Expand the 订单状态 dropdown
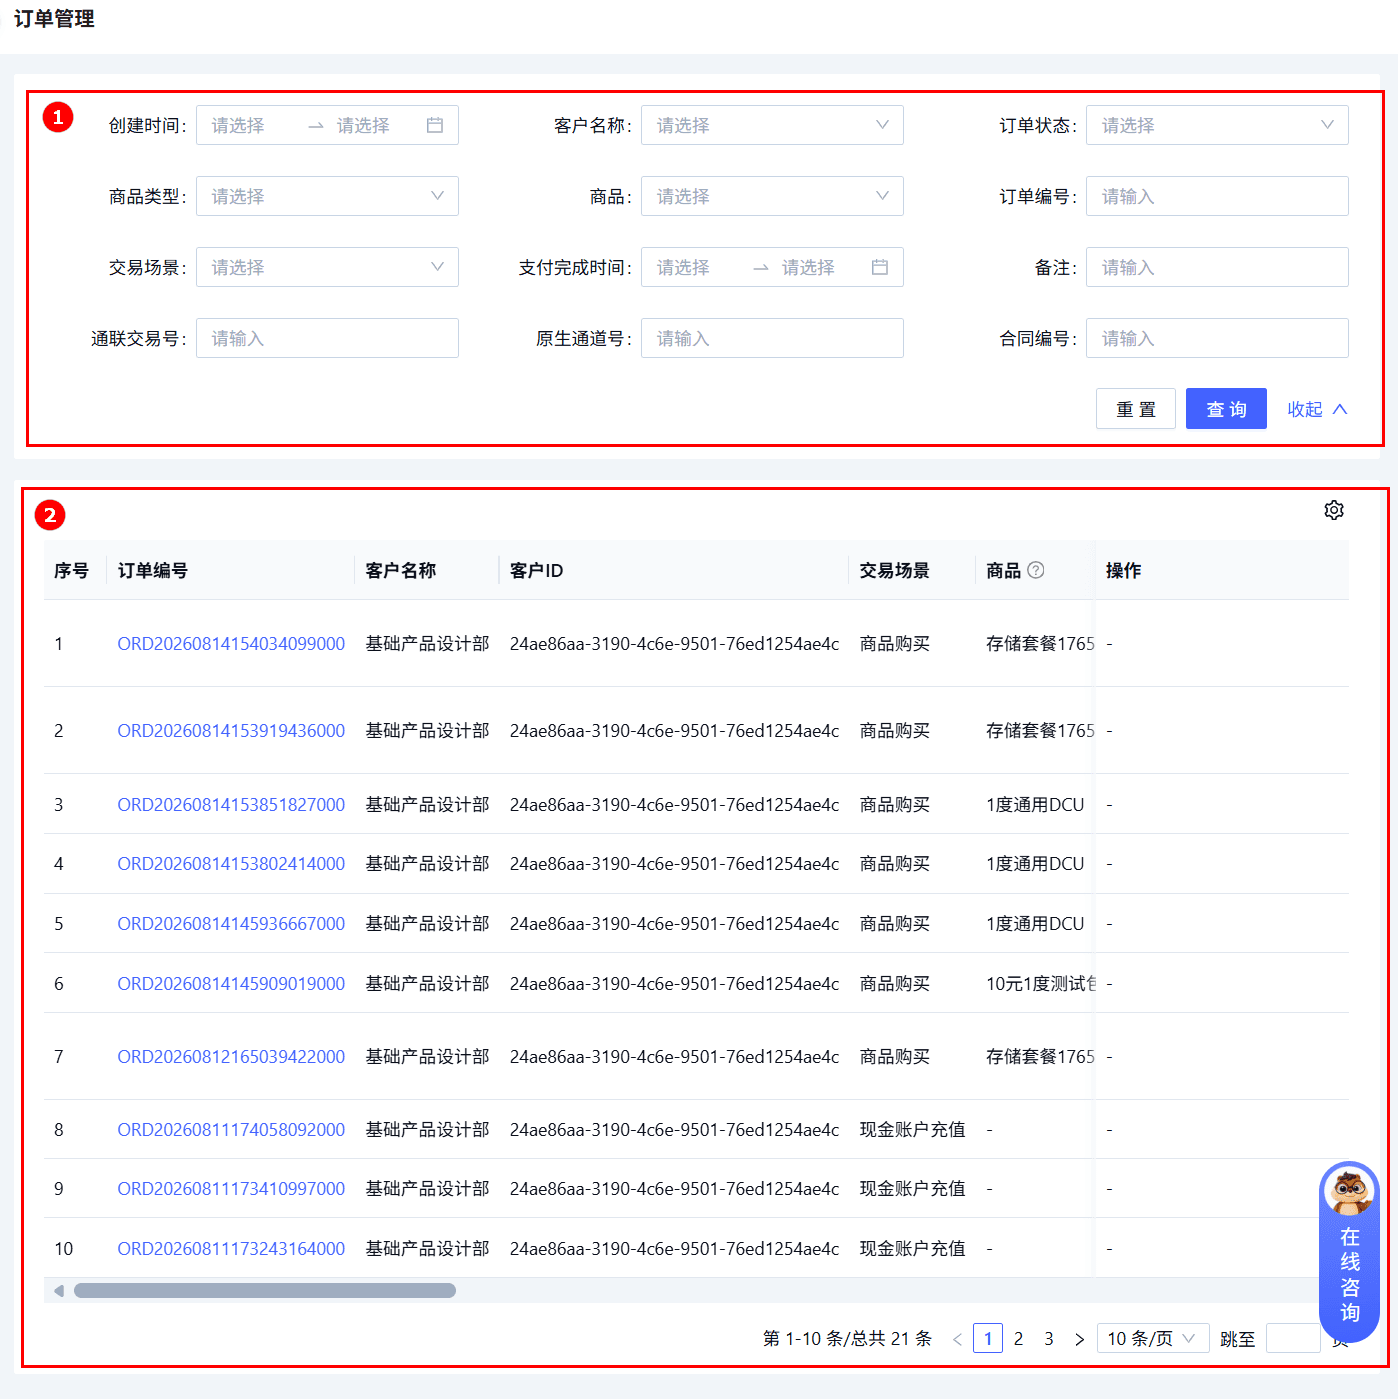1398x1399 pixels. click(x=1217, y=125)
